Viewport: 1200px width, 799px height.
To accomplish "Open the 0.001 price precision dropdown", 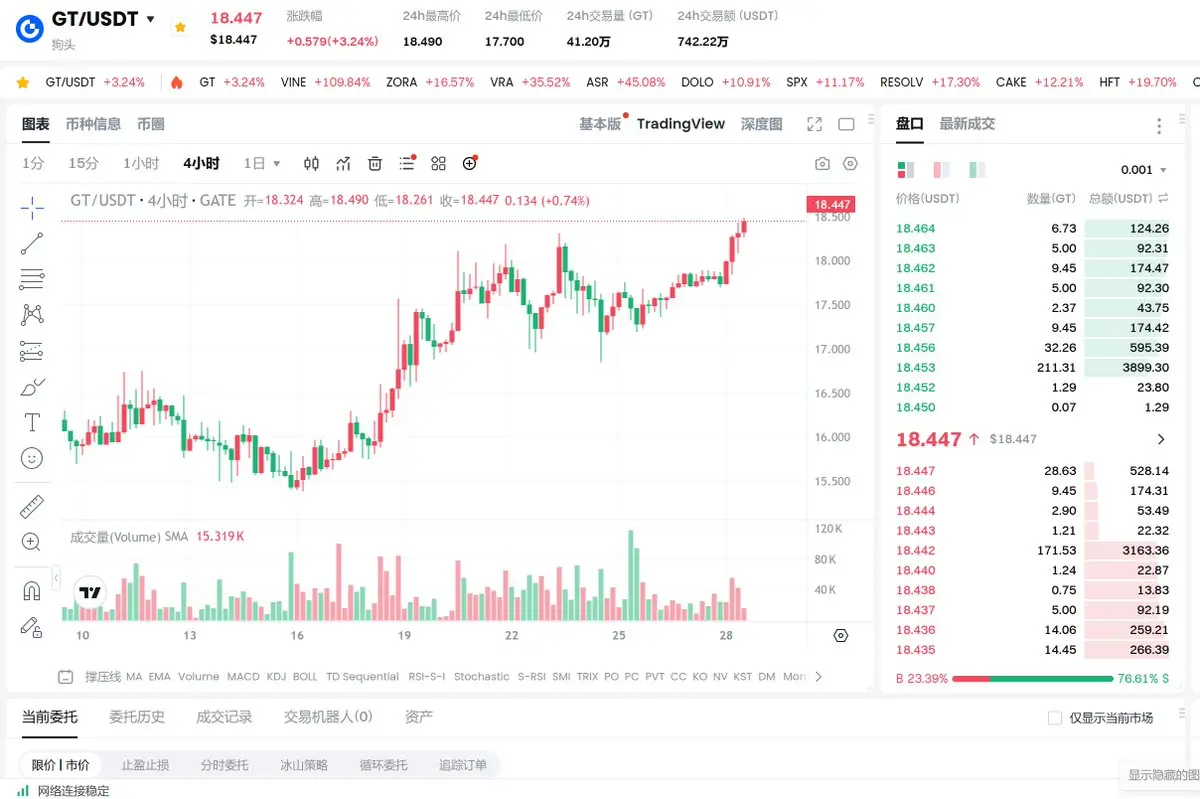I will click(x=1144, y=170).
